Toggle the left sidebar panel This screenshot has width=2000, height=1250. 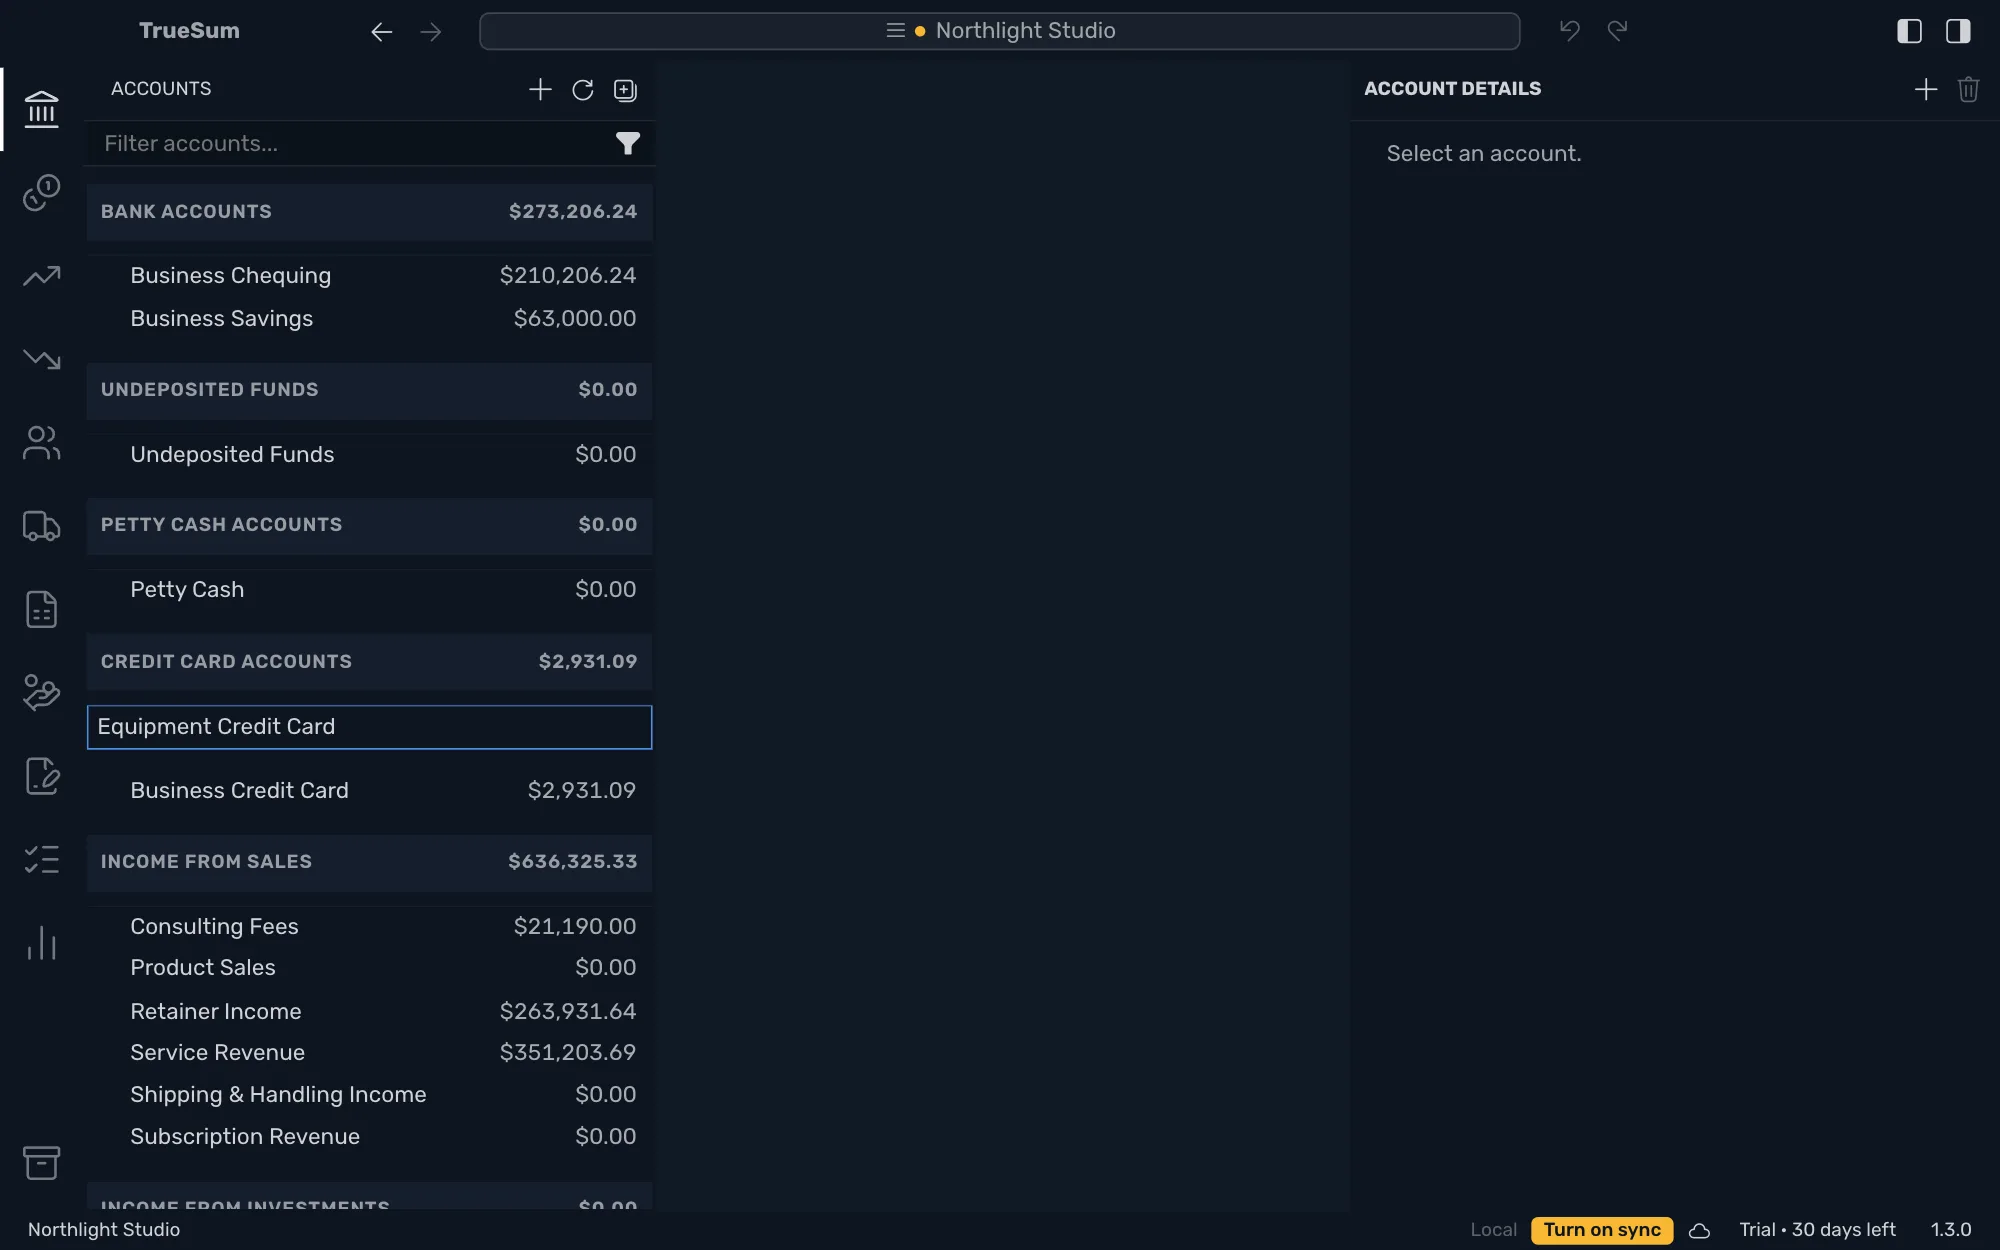tap(1909, 31)
